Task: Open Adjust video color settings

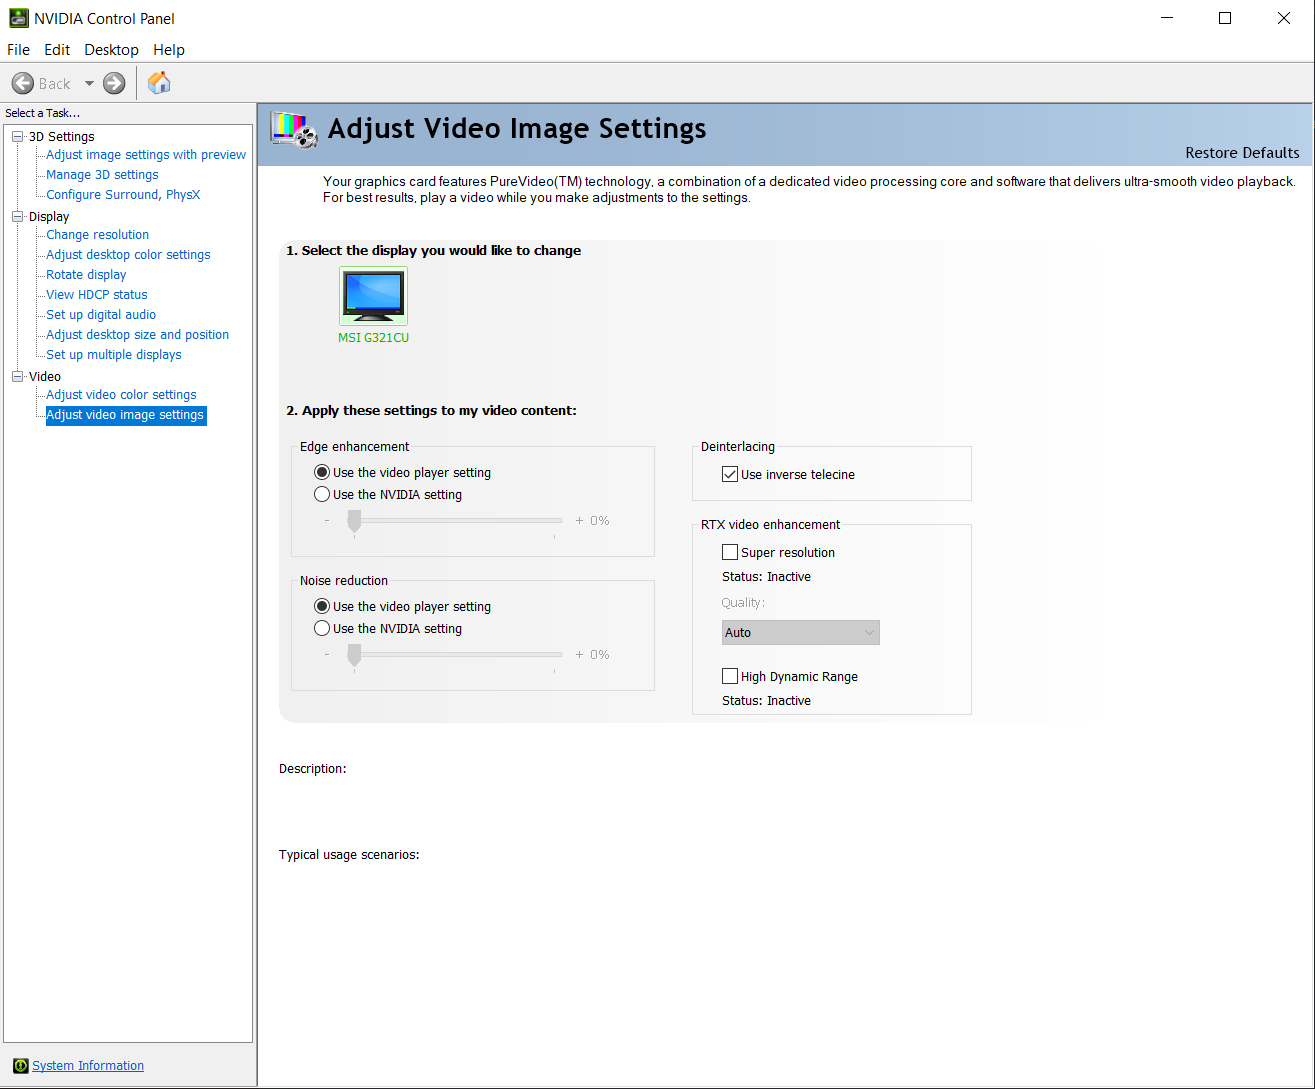Action: (x=121, y=395)
